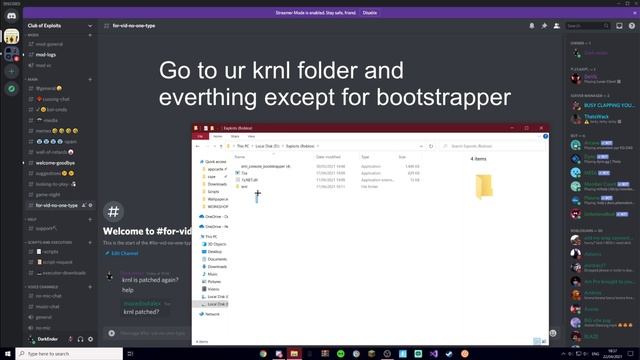Click Explorer search box
The height and width of the screenshot is (360, 640).
(x=493, y=146)
